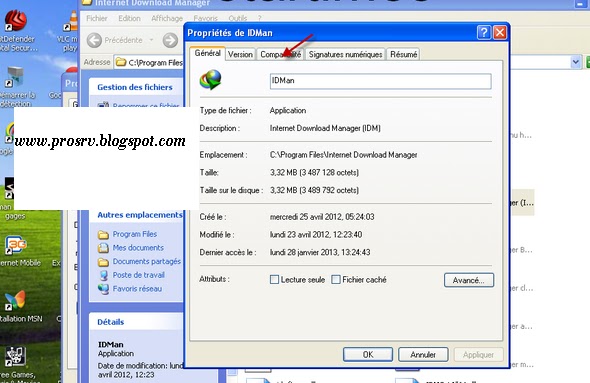Image resolution: width=590 pixels, height=383 pixels.
Task: Click the Poste de travail computer icon
Action: point(103,275)
